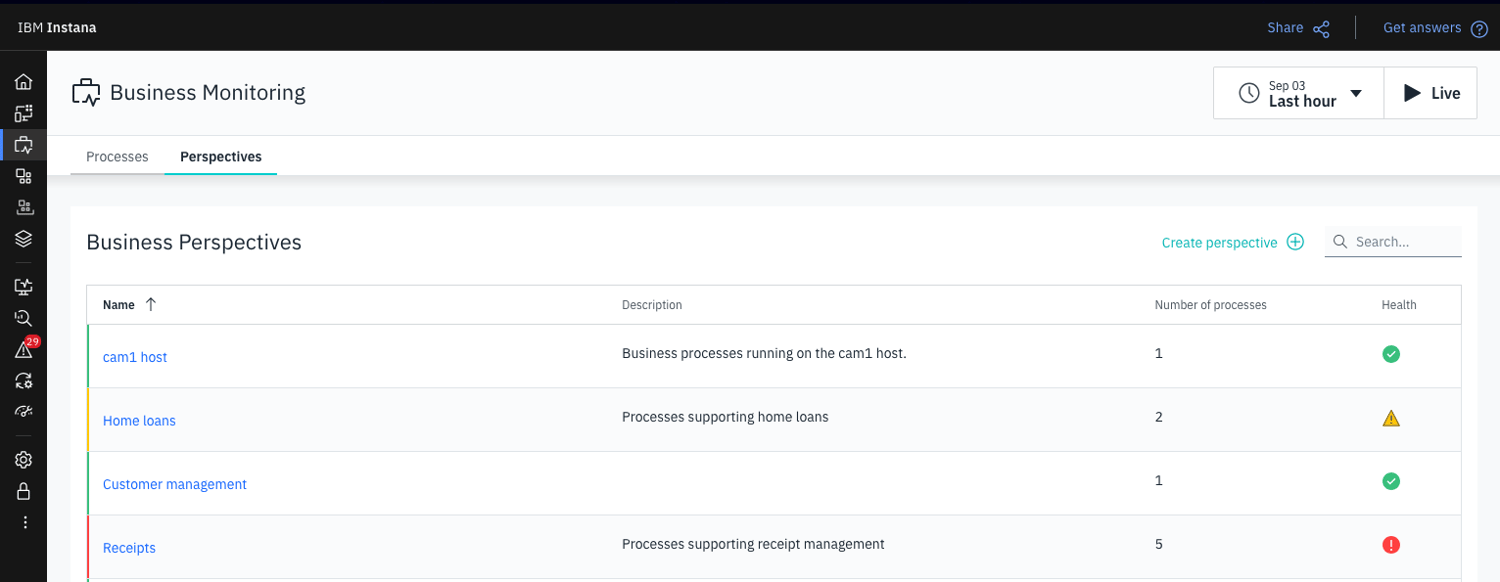Screen dimensions: 1500x582
Task: Click Create perspective
Action: click(1232, 242)
